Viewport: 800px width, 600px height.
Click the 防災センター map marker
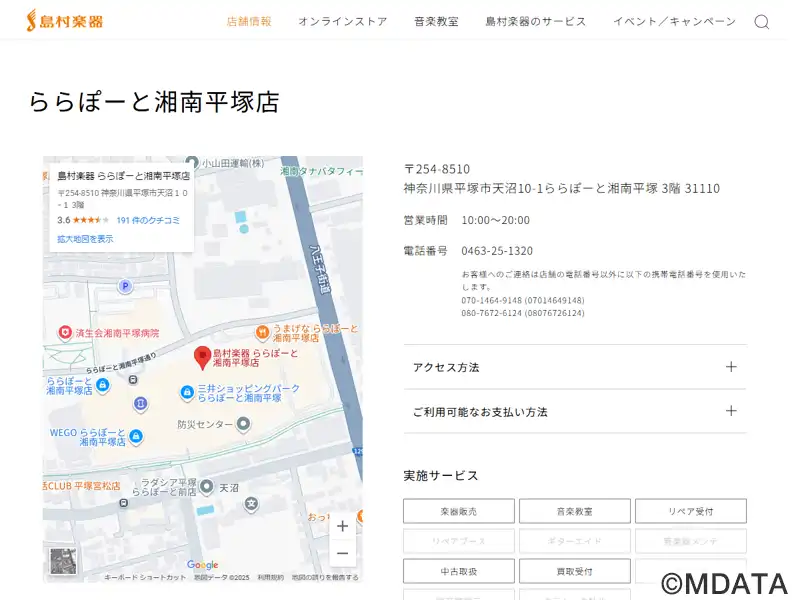click(242, 424)
